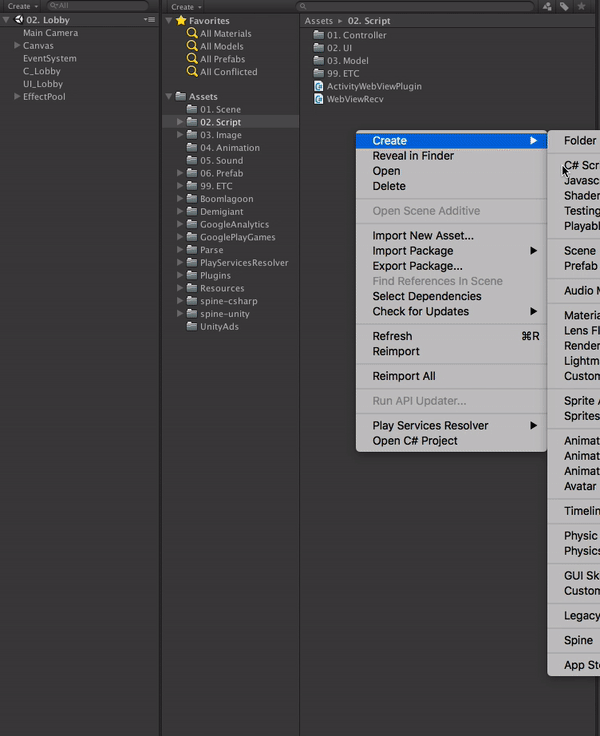Viewport: 600px width, 736px height.
Task: Click the Favorites star icon
Action: (181, 21)
